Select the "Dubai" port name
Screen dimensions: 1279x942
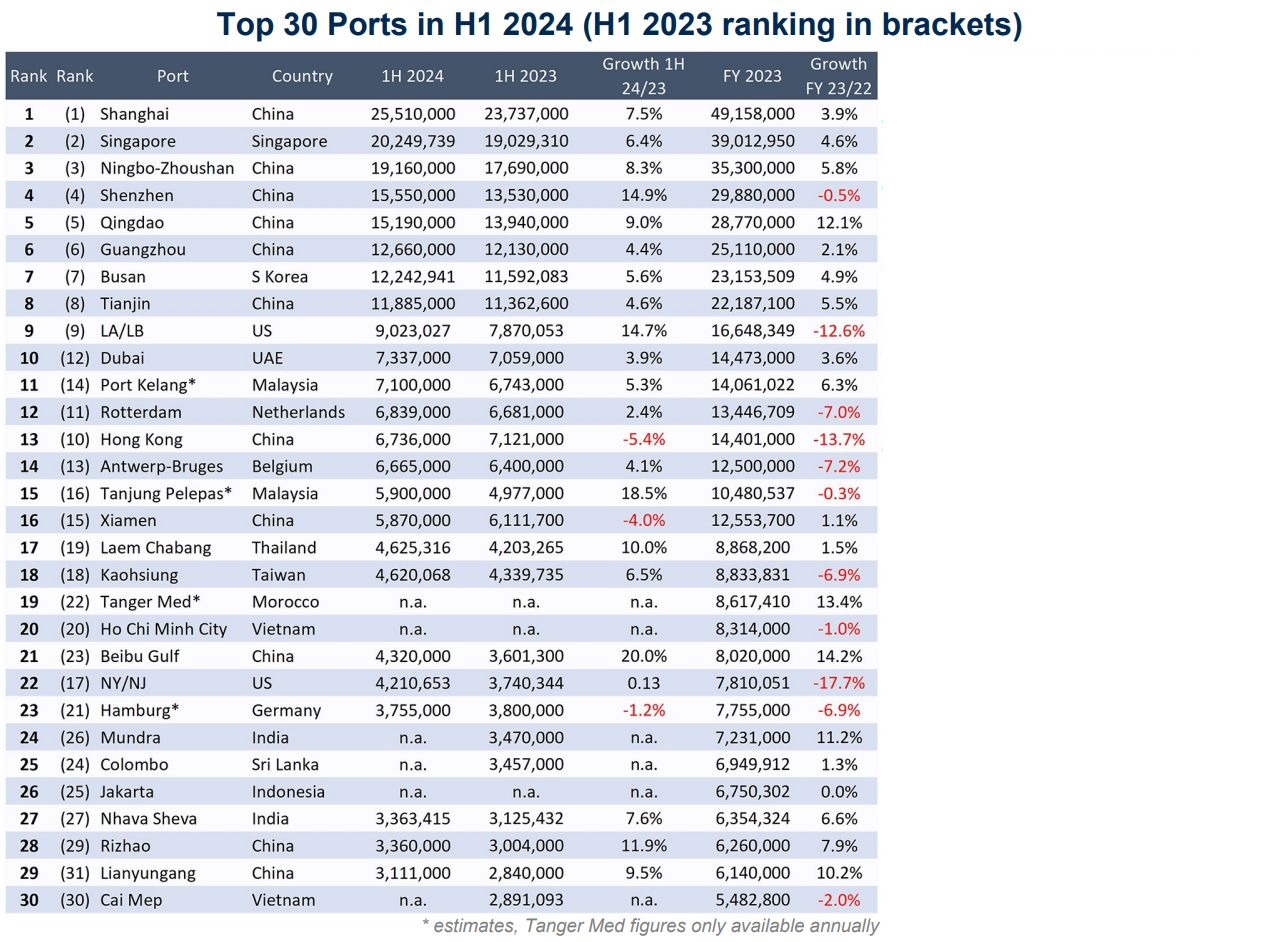point(122,358)
